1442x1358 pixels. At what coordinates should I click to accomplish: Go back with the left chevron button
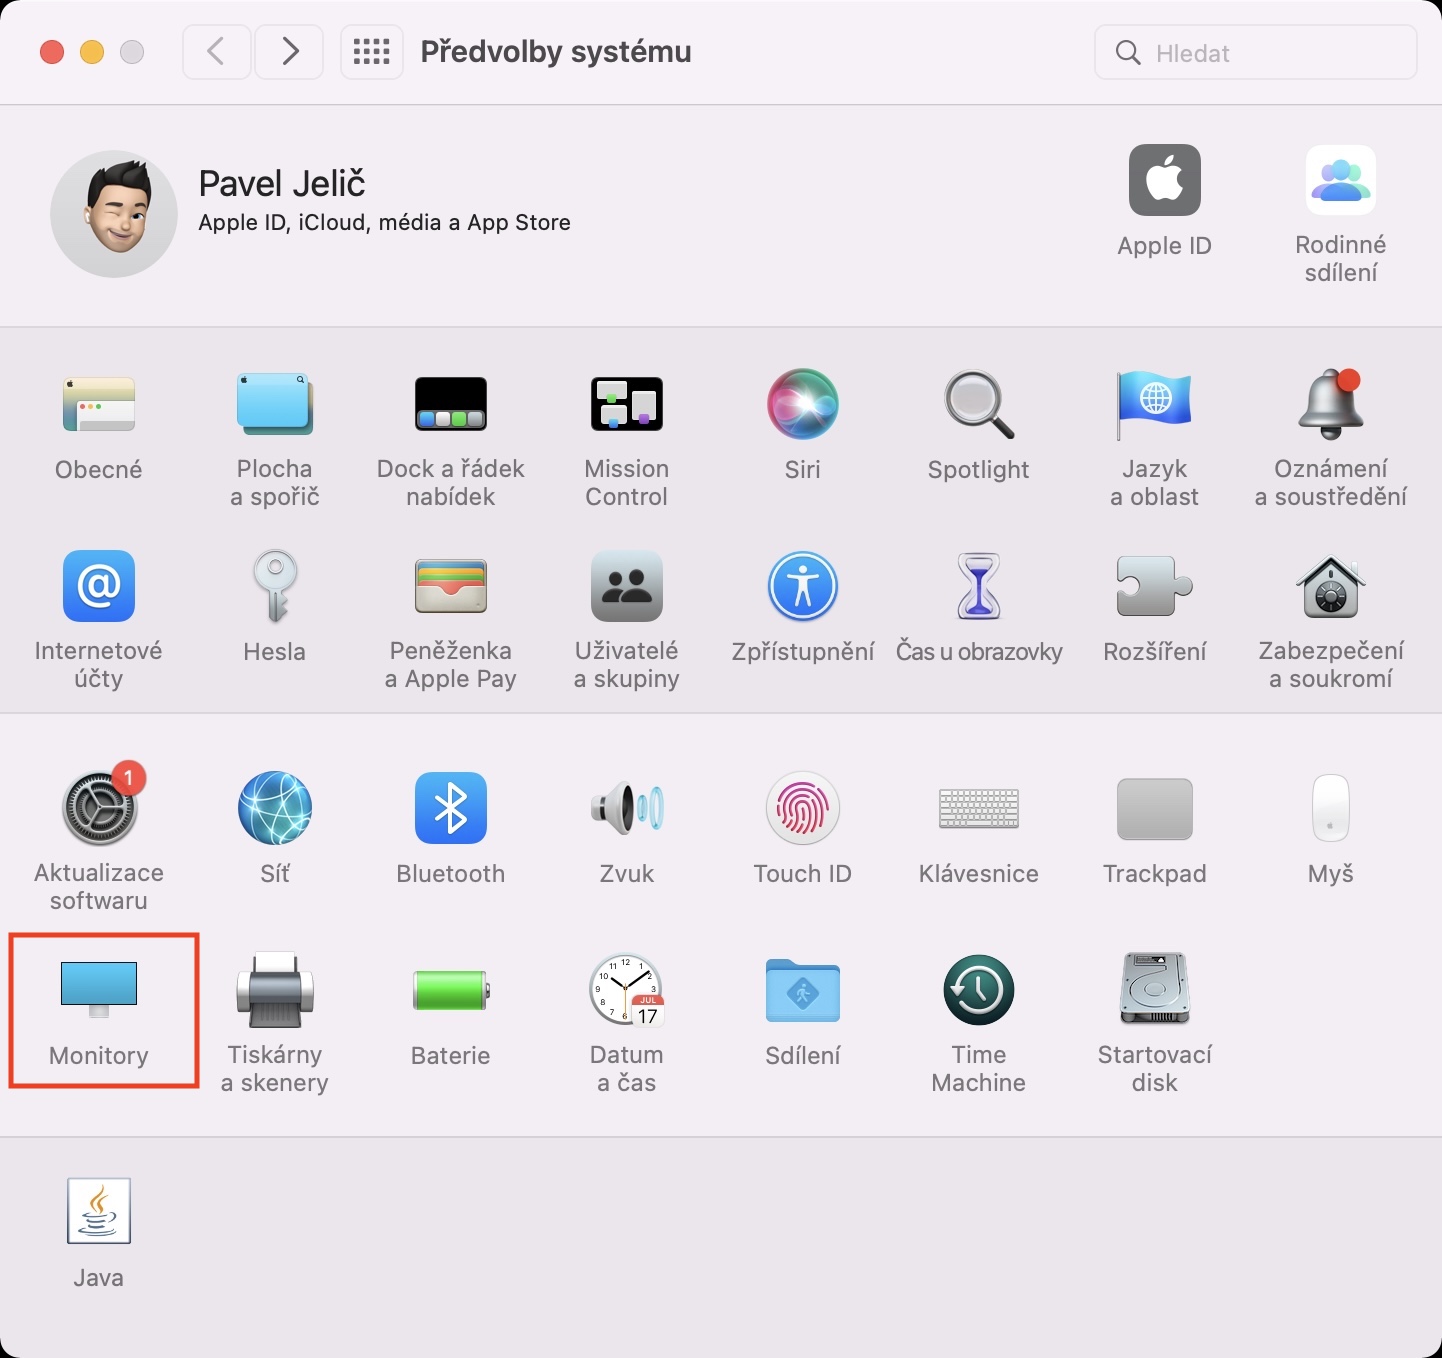[216, 51]
